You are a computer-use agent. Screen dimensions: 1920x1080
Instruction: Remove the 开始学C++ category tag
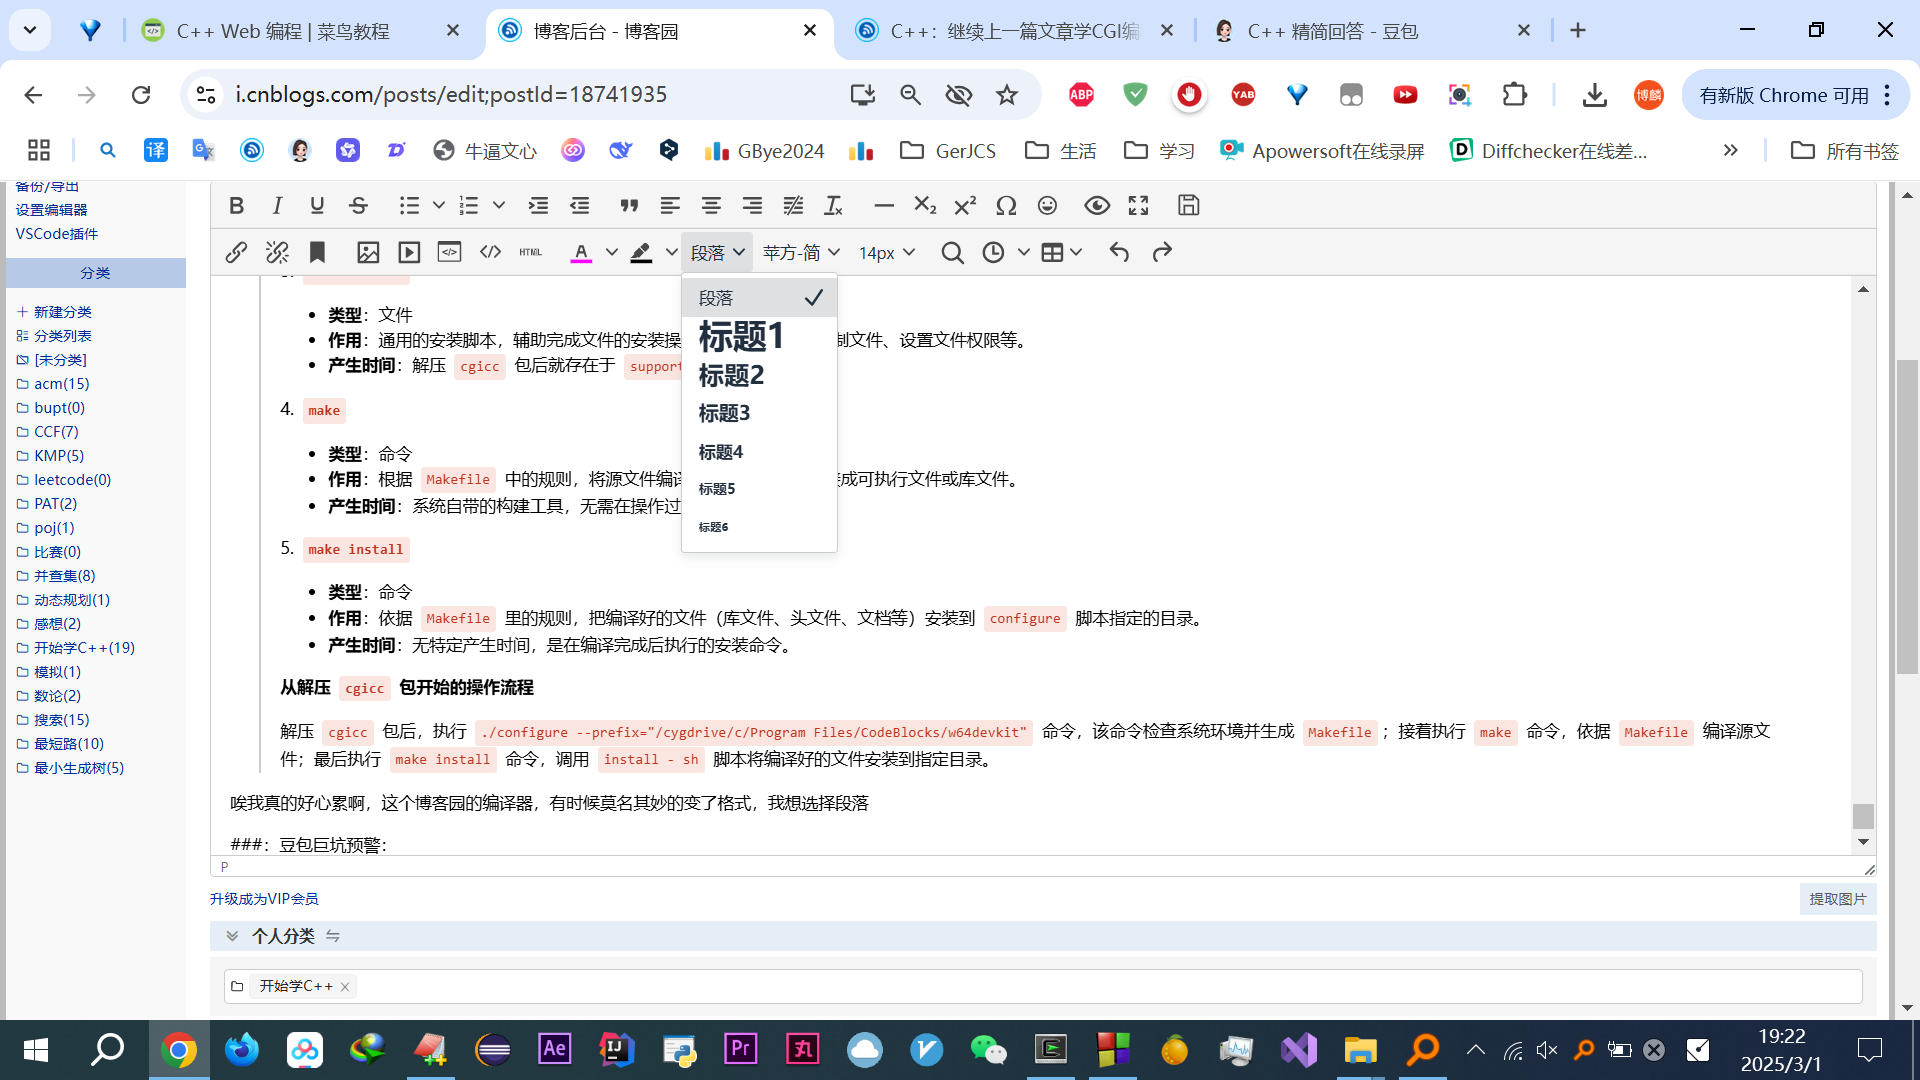[x=345, y=987]
